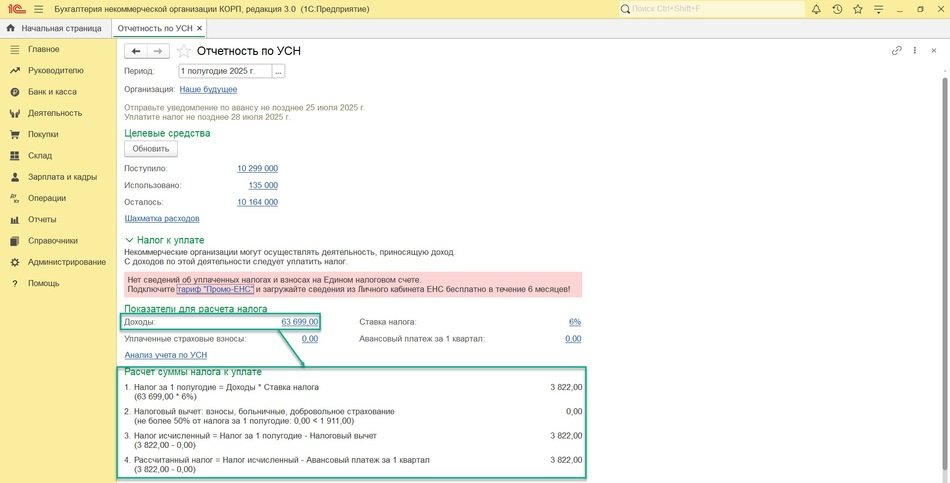
Task: Click the back arrow navigation button
Action: (x=136, y=51)
